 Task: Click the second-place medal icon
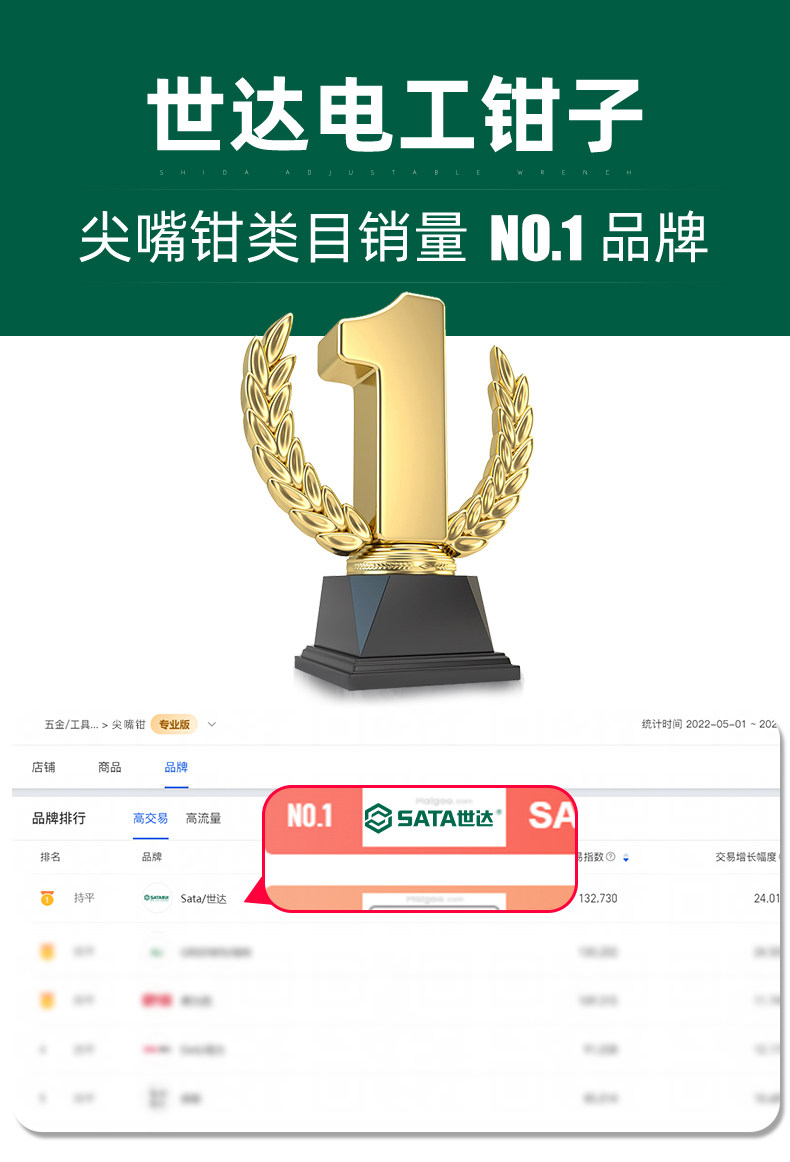tap(47, 952)
